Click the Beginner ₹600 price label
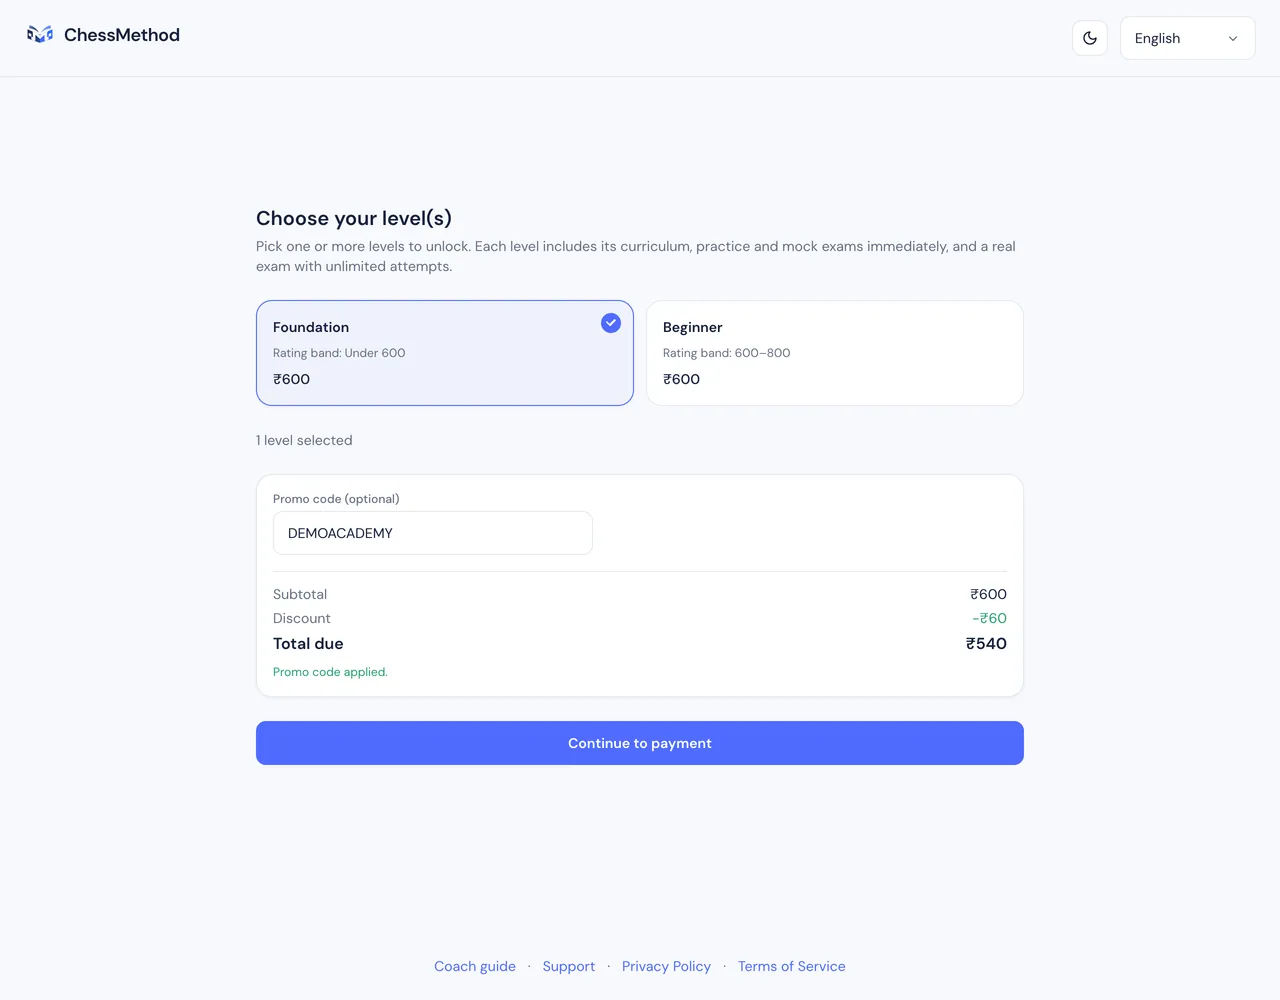Screen dimensions: 1280x1000 pyautogui.click(x=681, y=379)
